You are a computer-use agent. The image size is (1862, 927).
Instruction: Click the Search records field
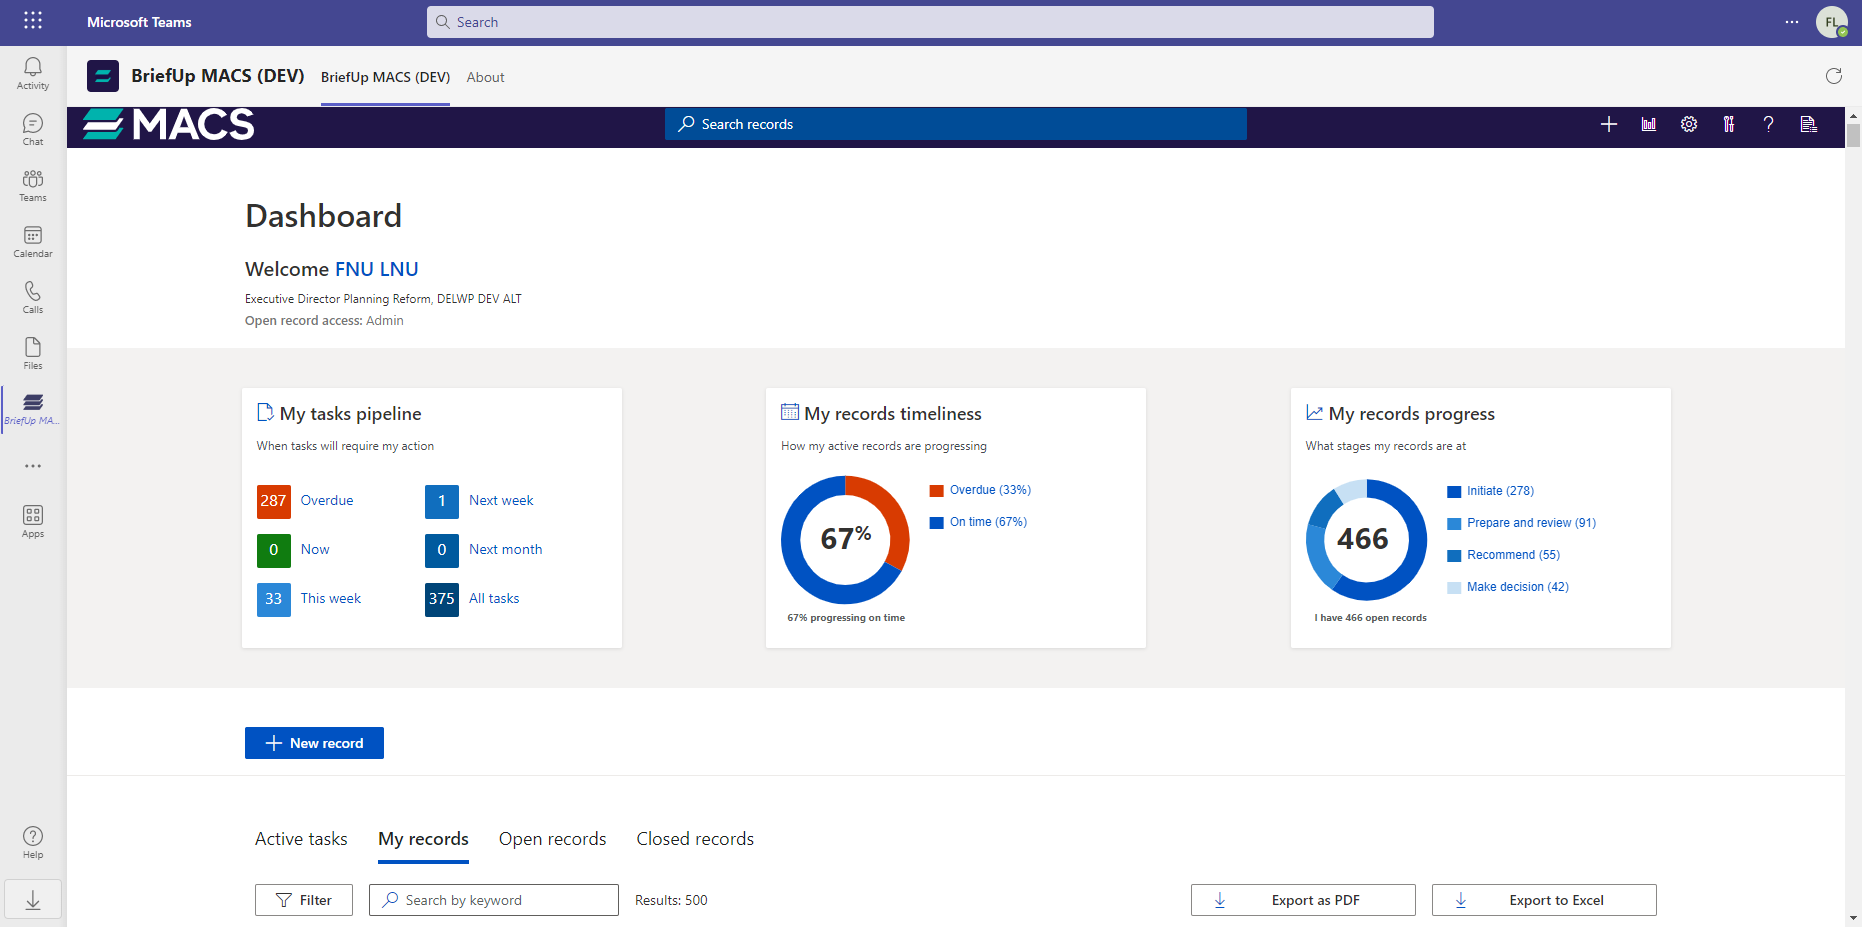click(x=955, y=124)
